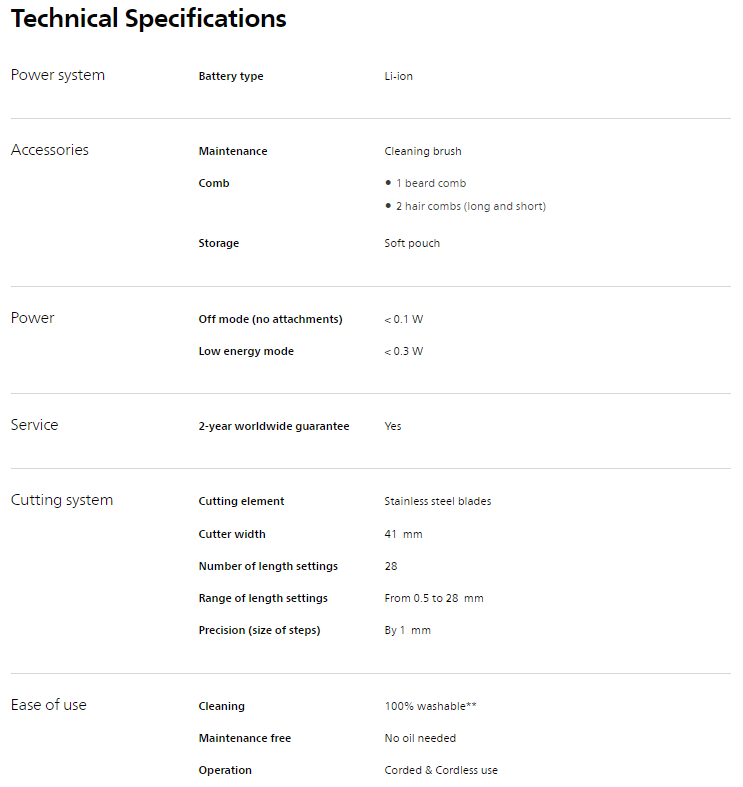Click the Service section label
Image resolution: width=743 pixels, height=787 pixels.
(34, 425)
